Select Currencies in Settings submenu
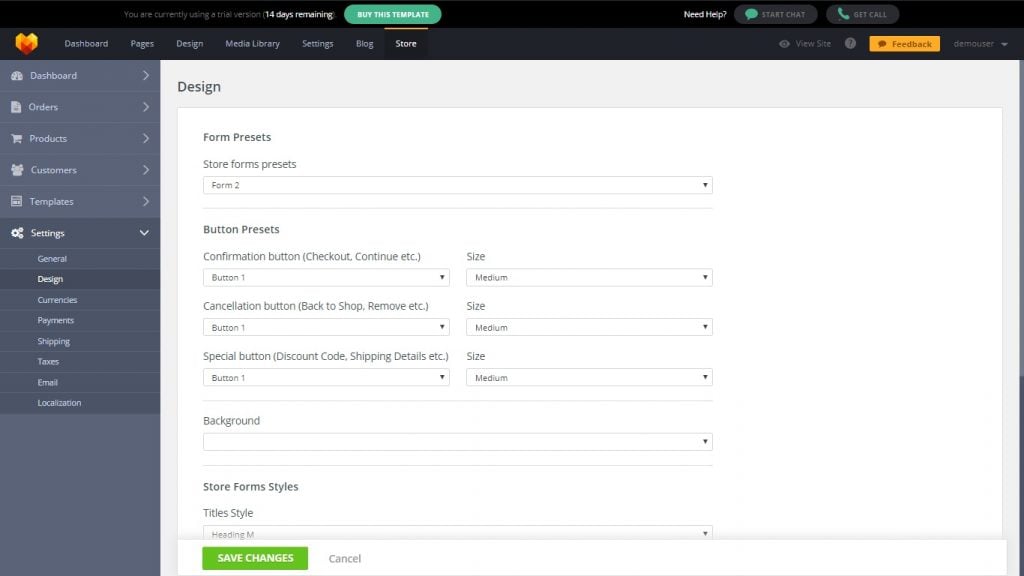Image resolution: width=1024 pixels, height=576 pixels. 57,300
